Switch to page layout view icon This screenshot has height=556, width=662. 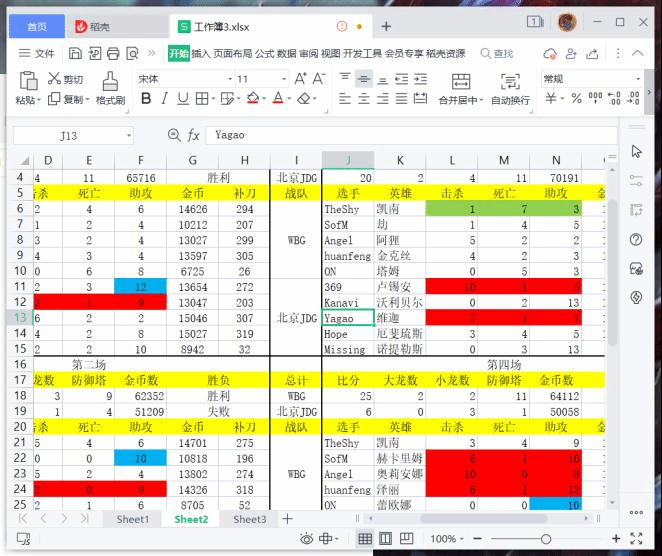tap(385, 539)
